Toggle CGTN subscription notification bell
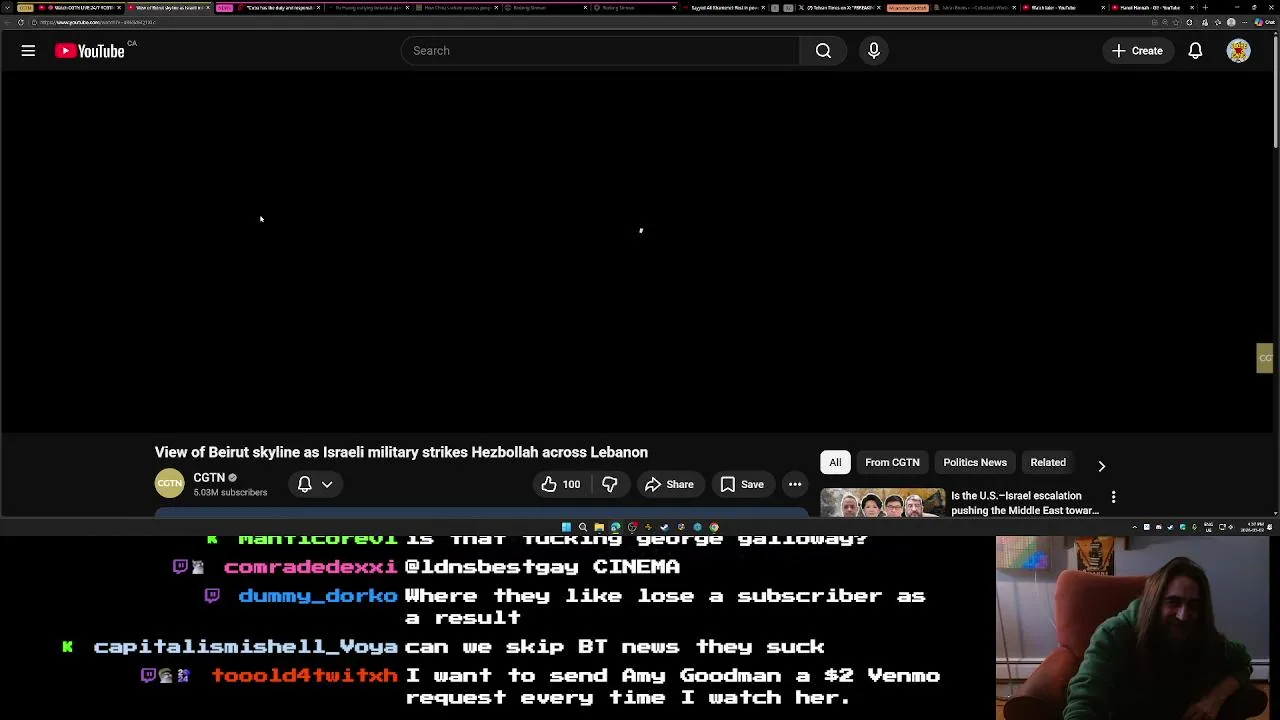This screenshot has height=720, width=1280. 305,484
